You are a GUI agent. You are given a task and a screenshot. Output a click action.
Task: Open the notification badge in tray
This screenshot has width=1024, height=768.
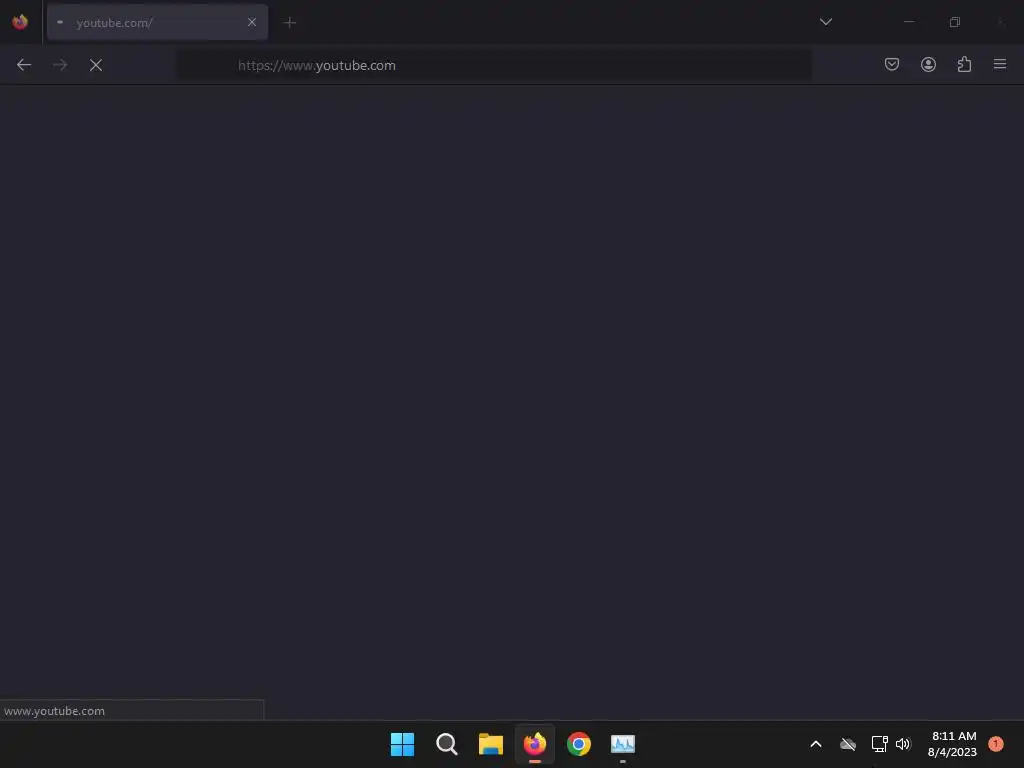[x=996, y=743]
